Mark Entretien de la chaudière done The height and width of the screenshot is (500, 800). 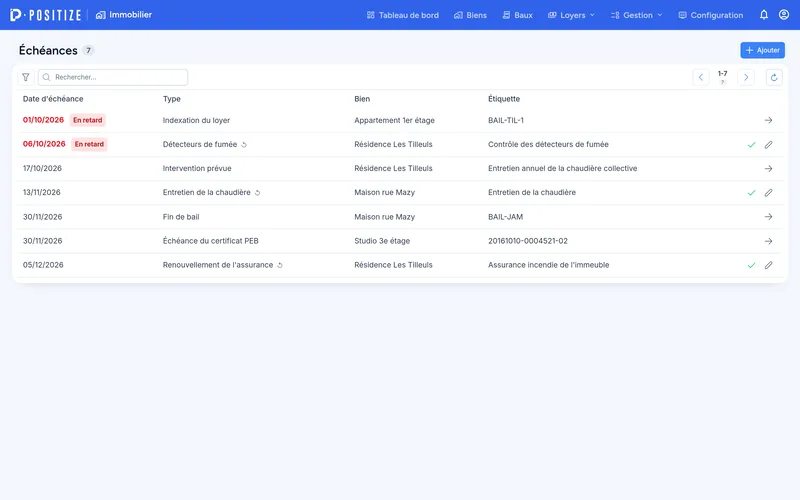tap(752, 193)
